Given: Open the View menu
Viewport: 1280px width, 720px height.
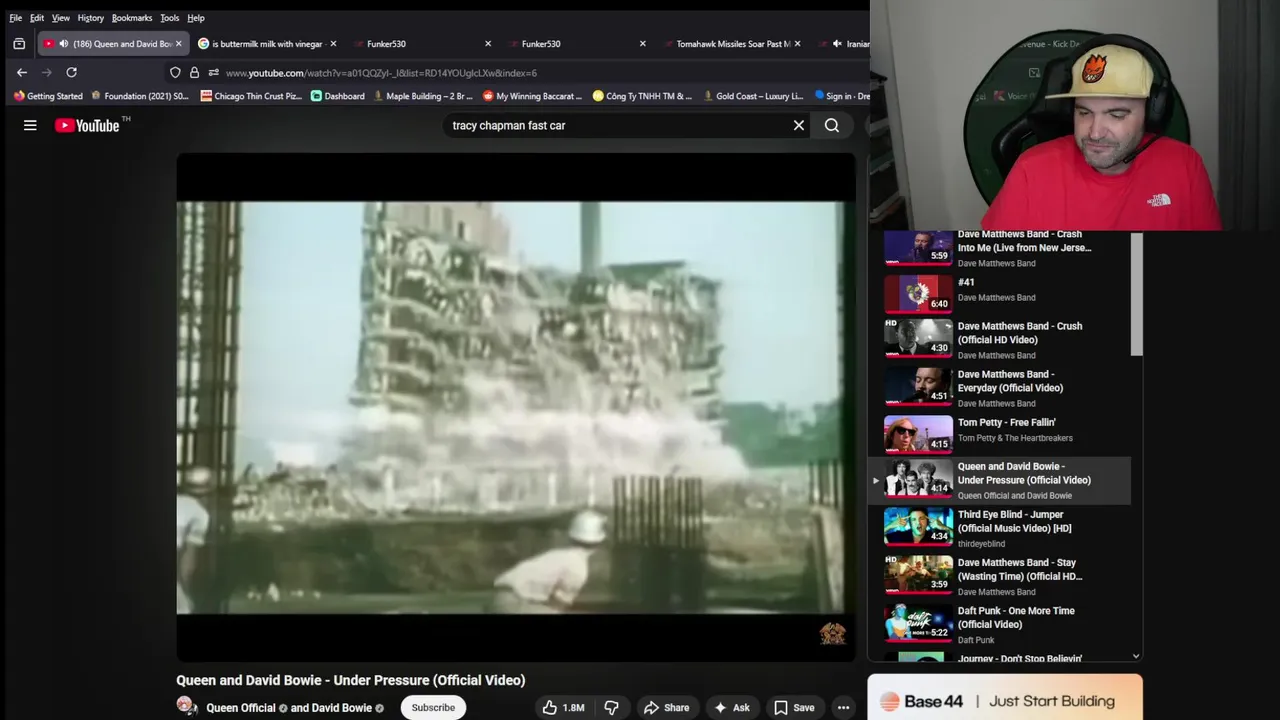Looking at the screenshot, I should pyautogui.click(x=61, y=18).
